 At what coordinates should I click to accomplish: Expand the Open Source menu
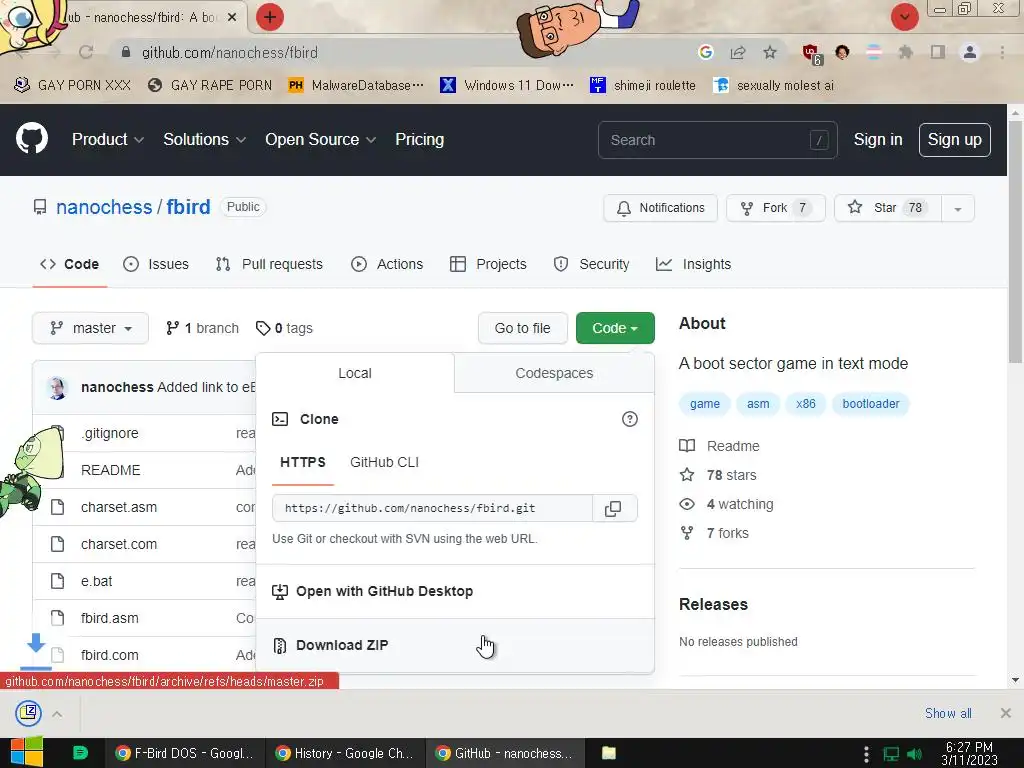(320, 139)
